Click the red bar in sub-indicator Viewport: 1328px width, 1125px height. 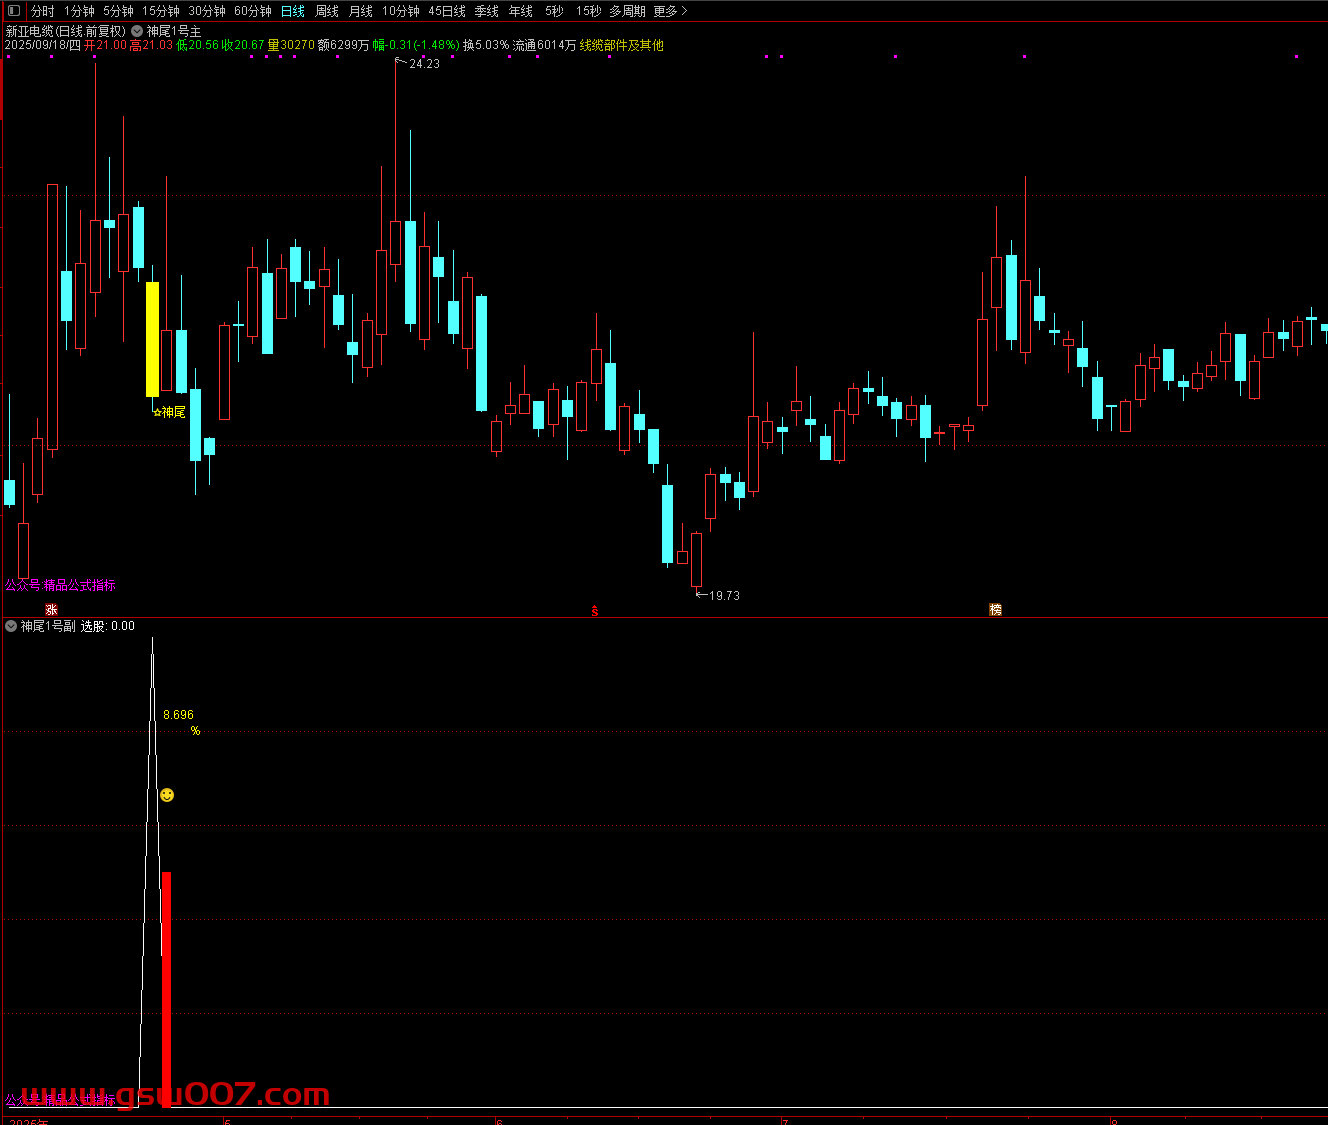pyautogui.click(x=166, y=988)
